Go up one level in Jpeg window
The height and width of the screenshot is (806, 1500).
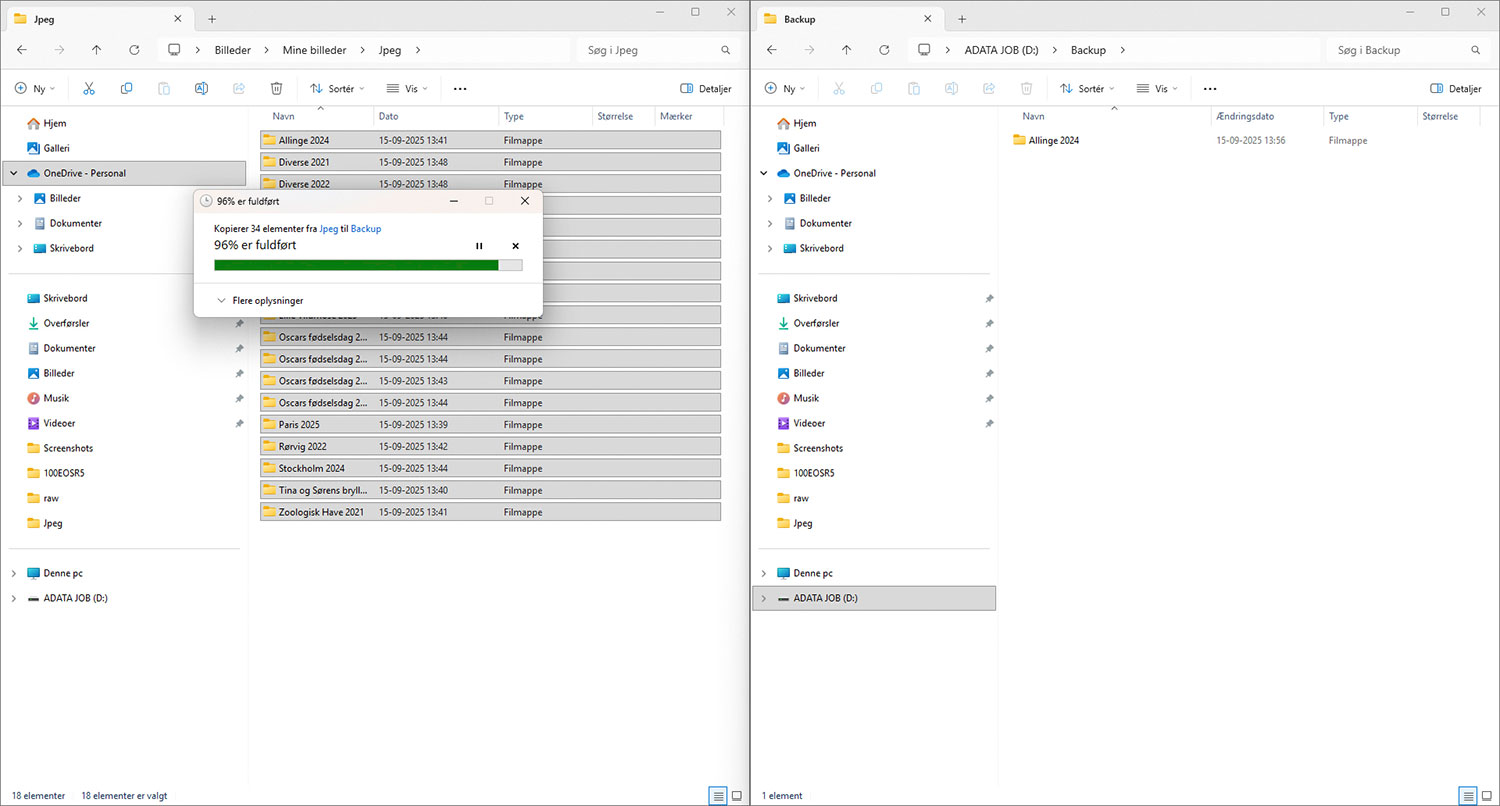(96, 50)
